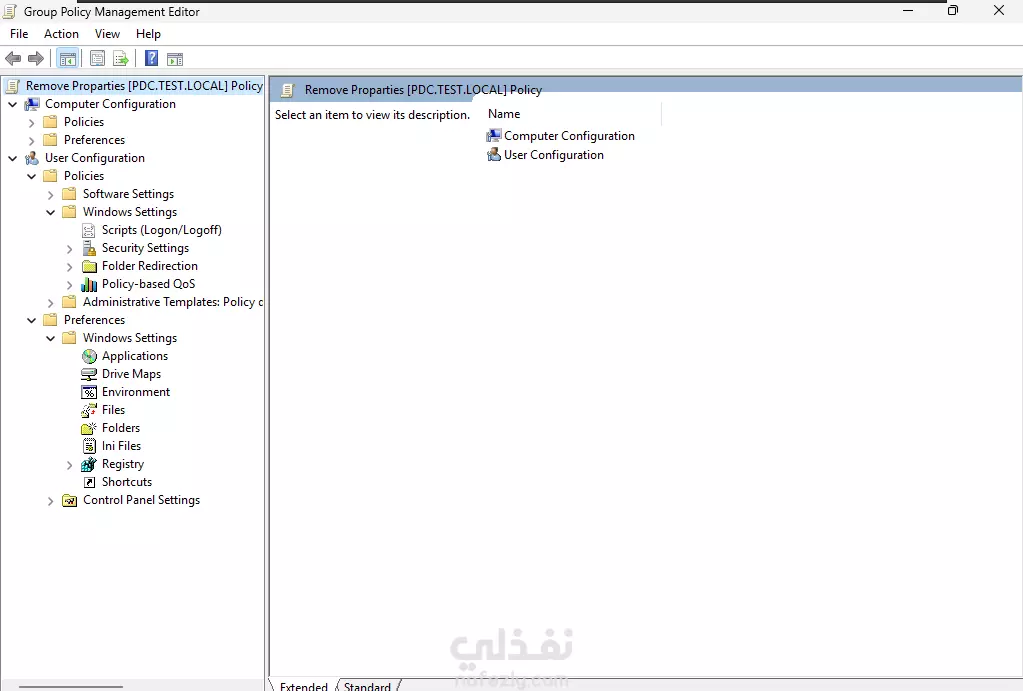Image resolution: width=1023 pixels, height=691 pixels.
Task: Expand the Registry node
Action: [x=69, y=465]
